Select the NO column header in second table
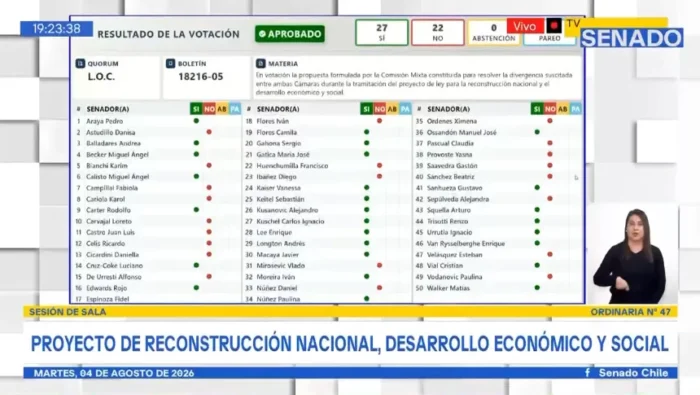 click(x=379, y=109)
